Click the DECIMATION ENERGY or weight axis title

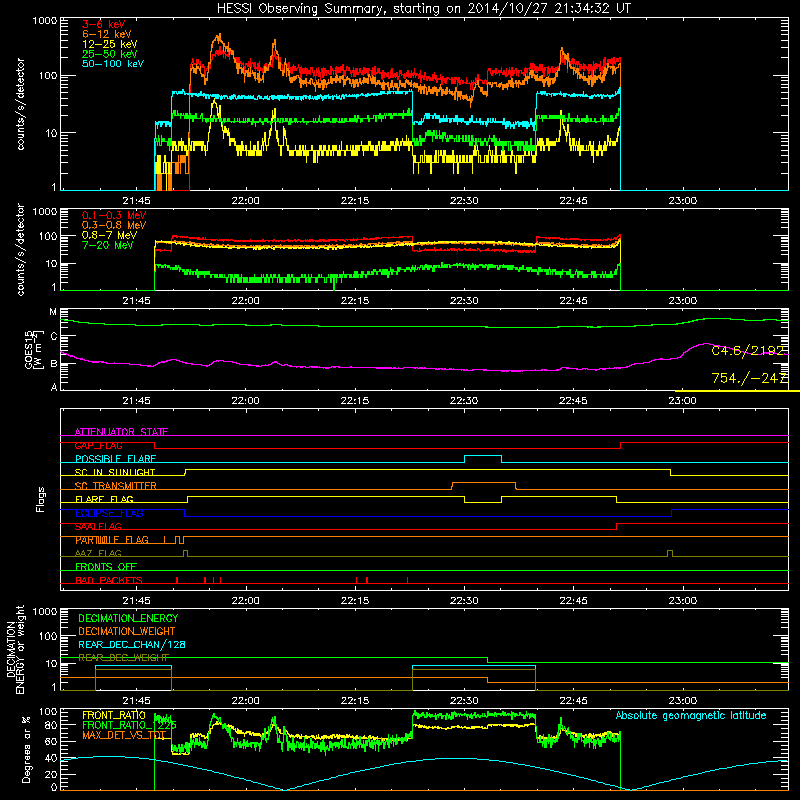15,649
